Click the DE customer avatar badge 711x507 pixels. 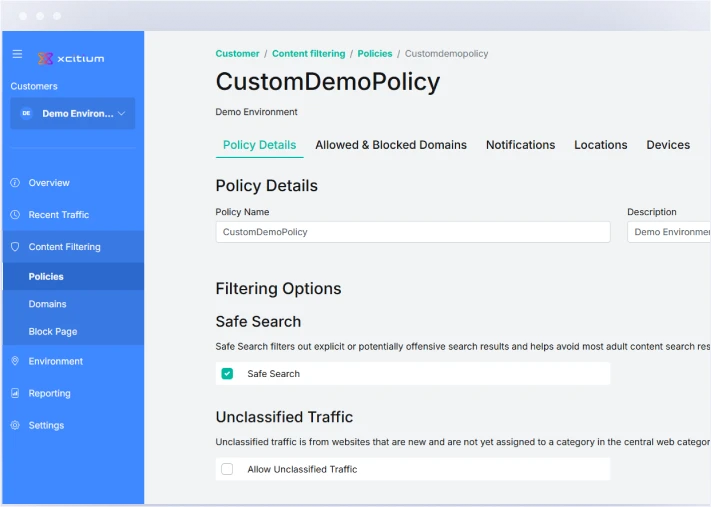tap(27, 114)
